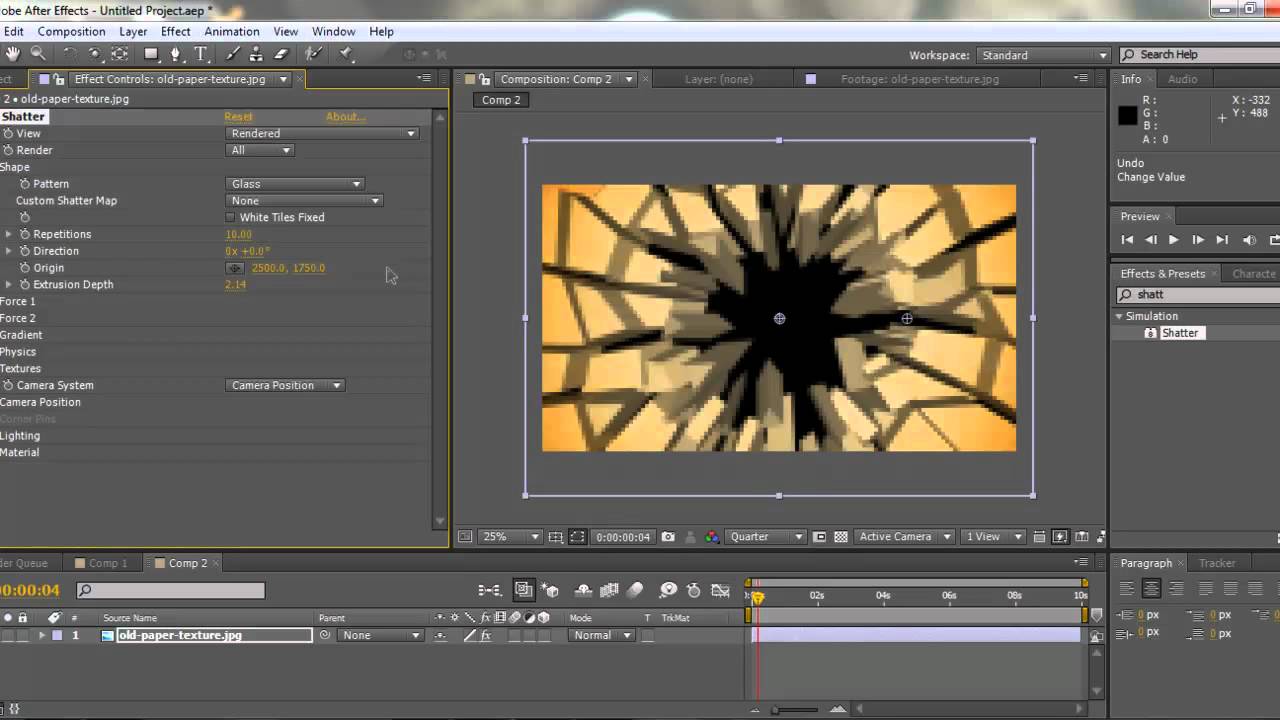This screenshot has height=720, width=1280.
Task: Toggle Repetitions stopwatch keyframe
Action: pyautogui.click(x=25, y=234)
